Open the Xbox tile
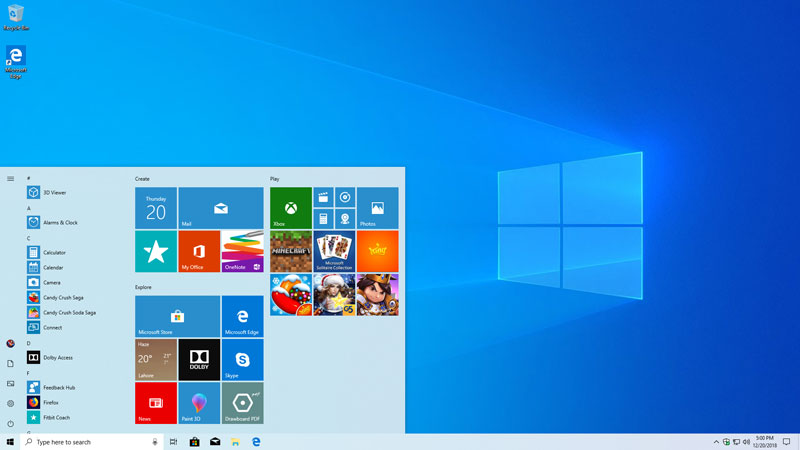The image size is (800, 450). point(290,208)
